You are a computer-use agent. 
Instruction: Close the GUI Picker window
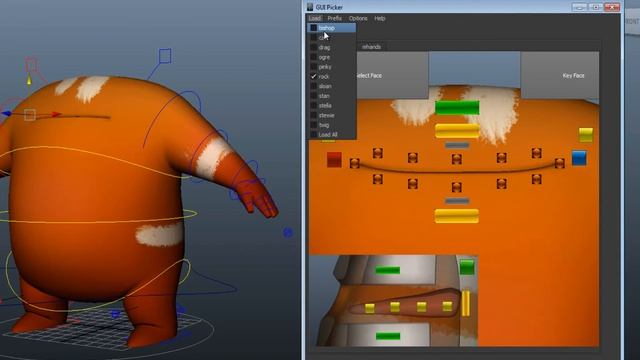[612, 7]
